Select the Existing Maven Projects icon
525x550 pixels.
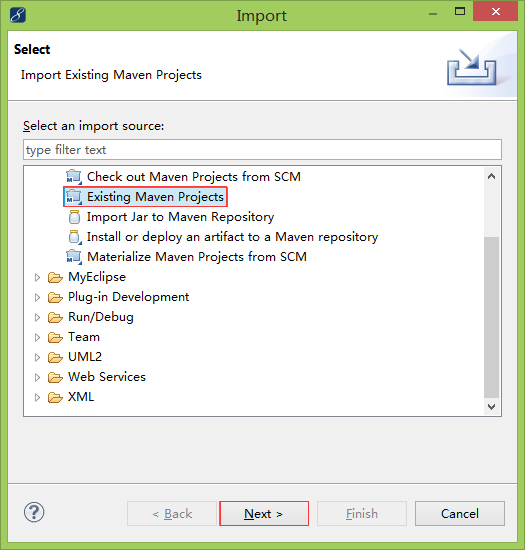[x=74, y=197]
